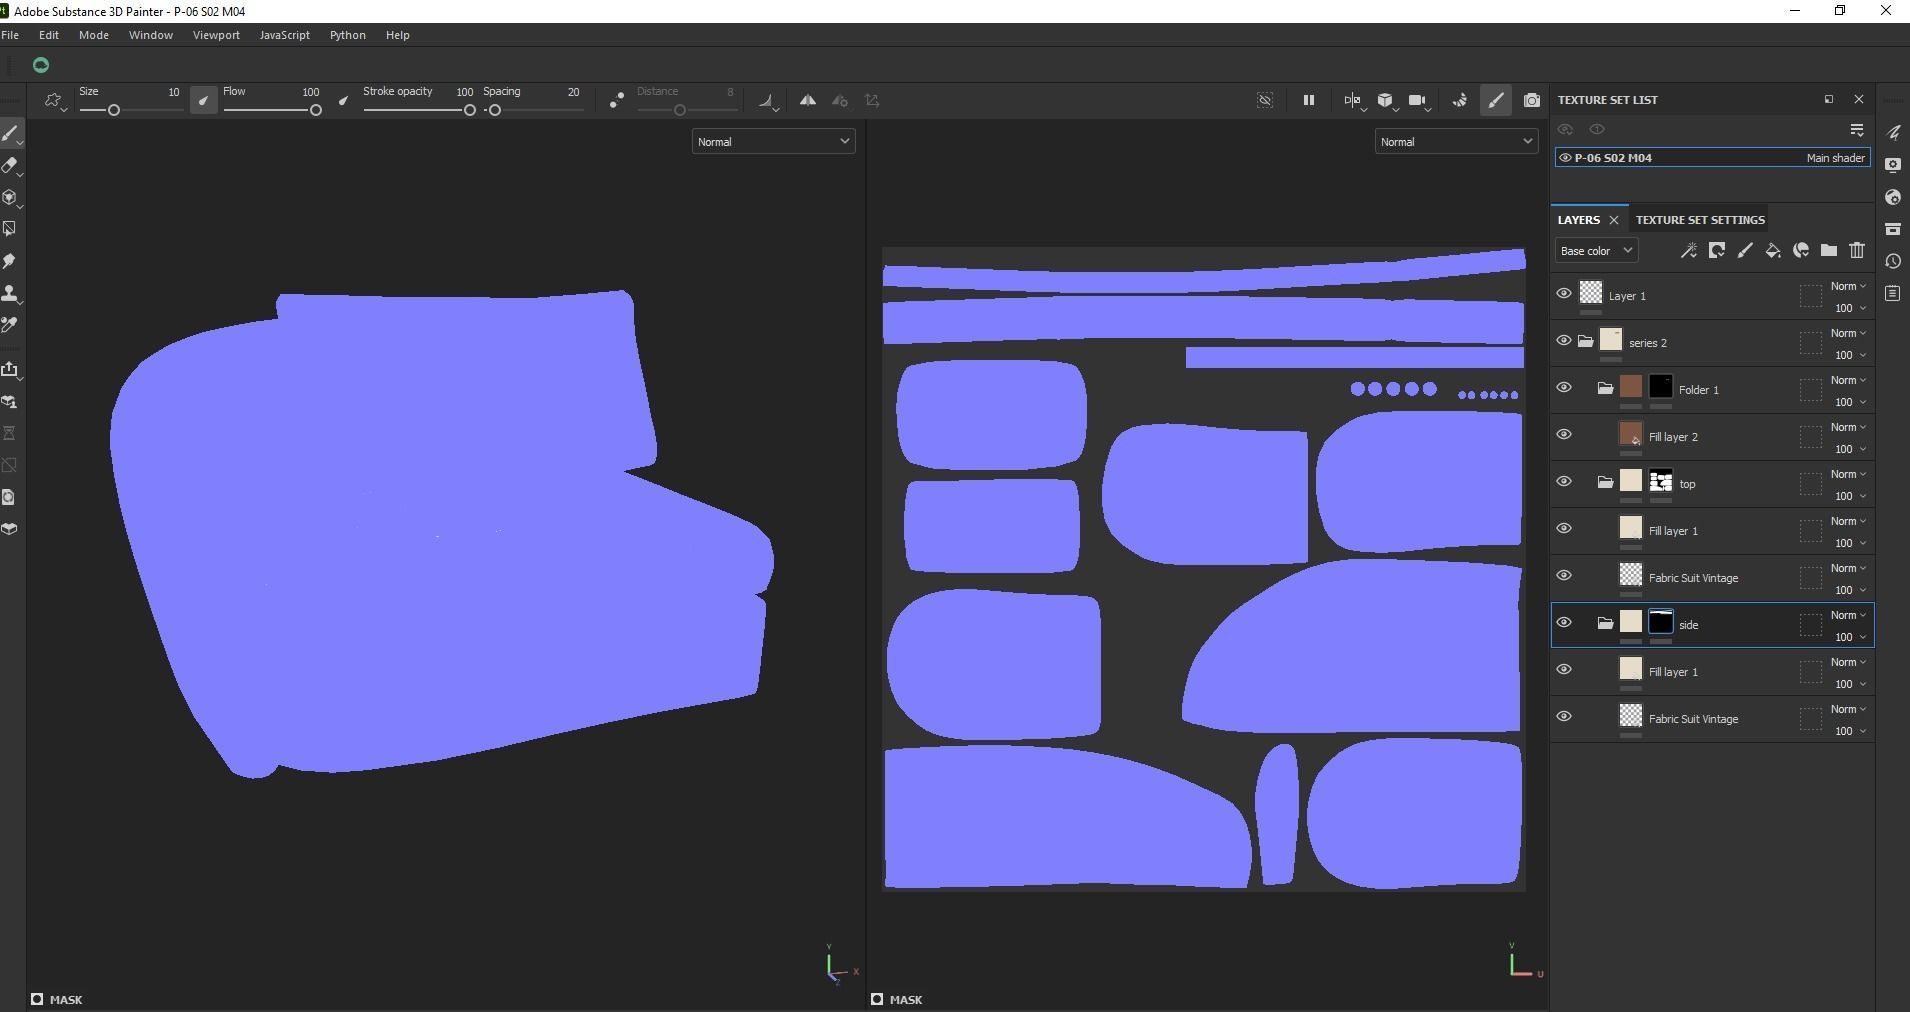Open the Edit menu

pos(49,35)
